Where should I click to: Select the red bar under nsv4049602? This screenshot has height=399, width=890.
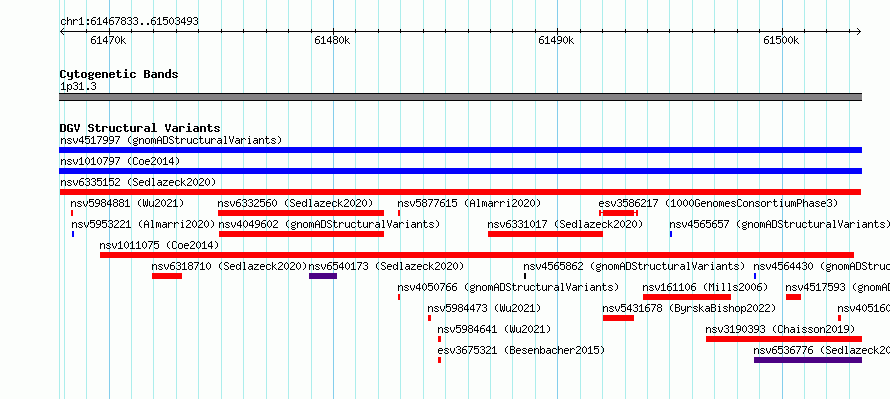(301, 234)
